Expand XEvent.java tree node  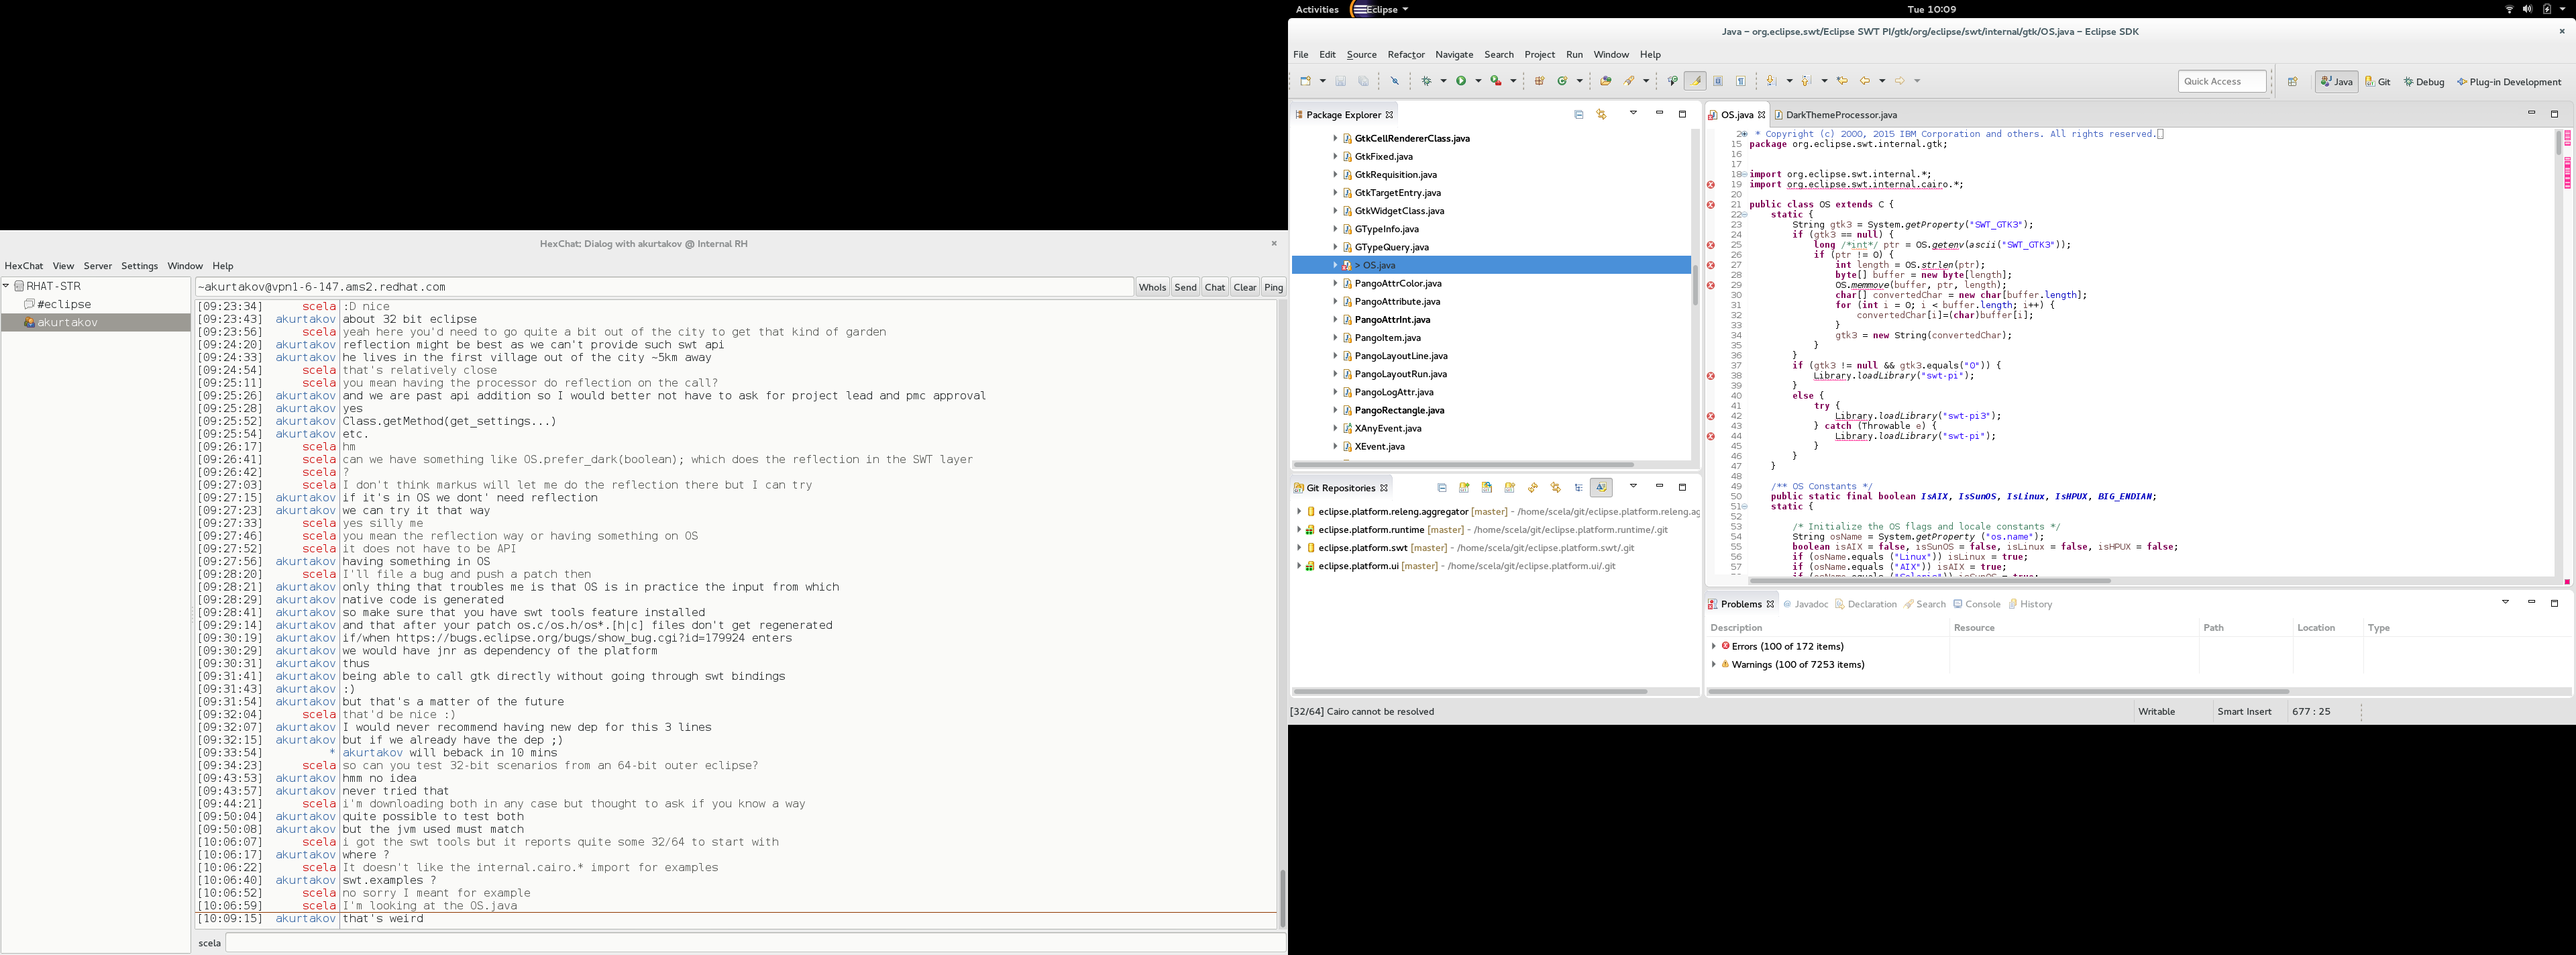[1335, 447]
